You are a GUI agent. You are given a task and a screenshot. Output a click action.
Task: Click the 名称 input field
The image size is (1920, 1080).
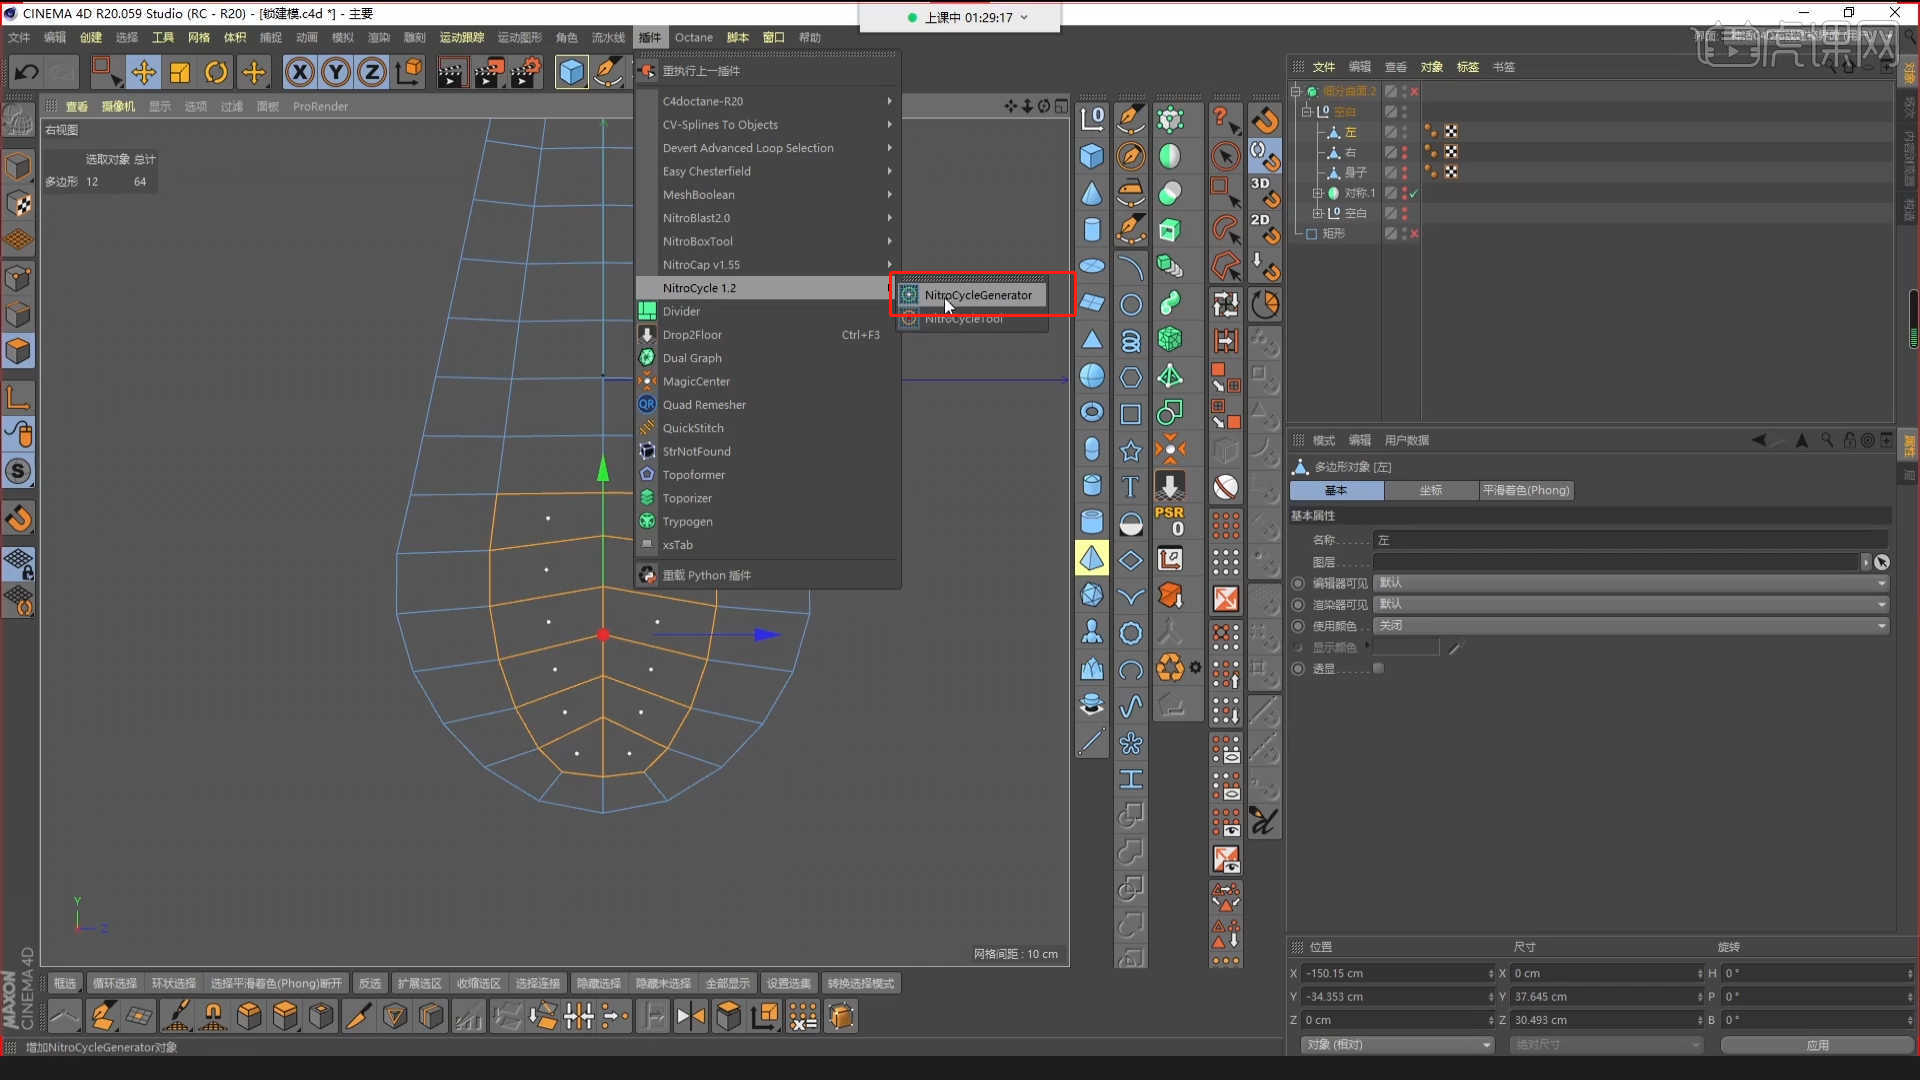[1631, 540]
